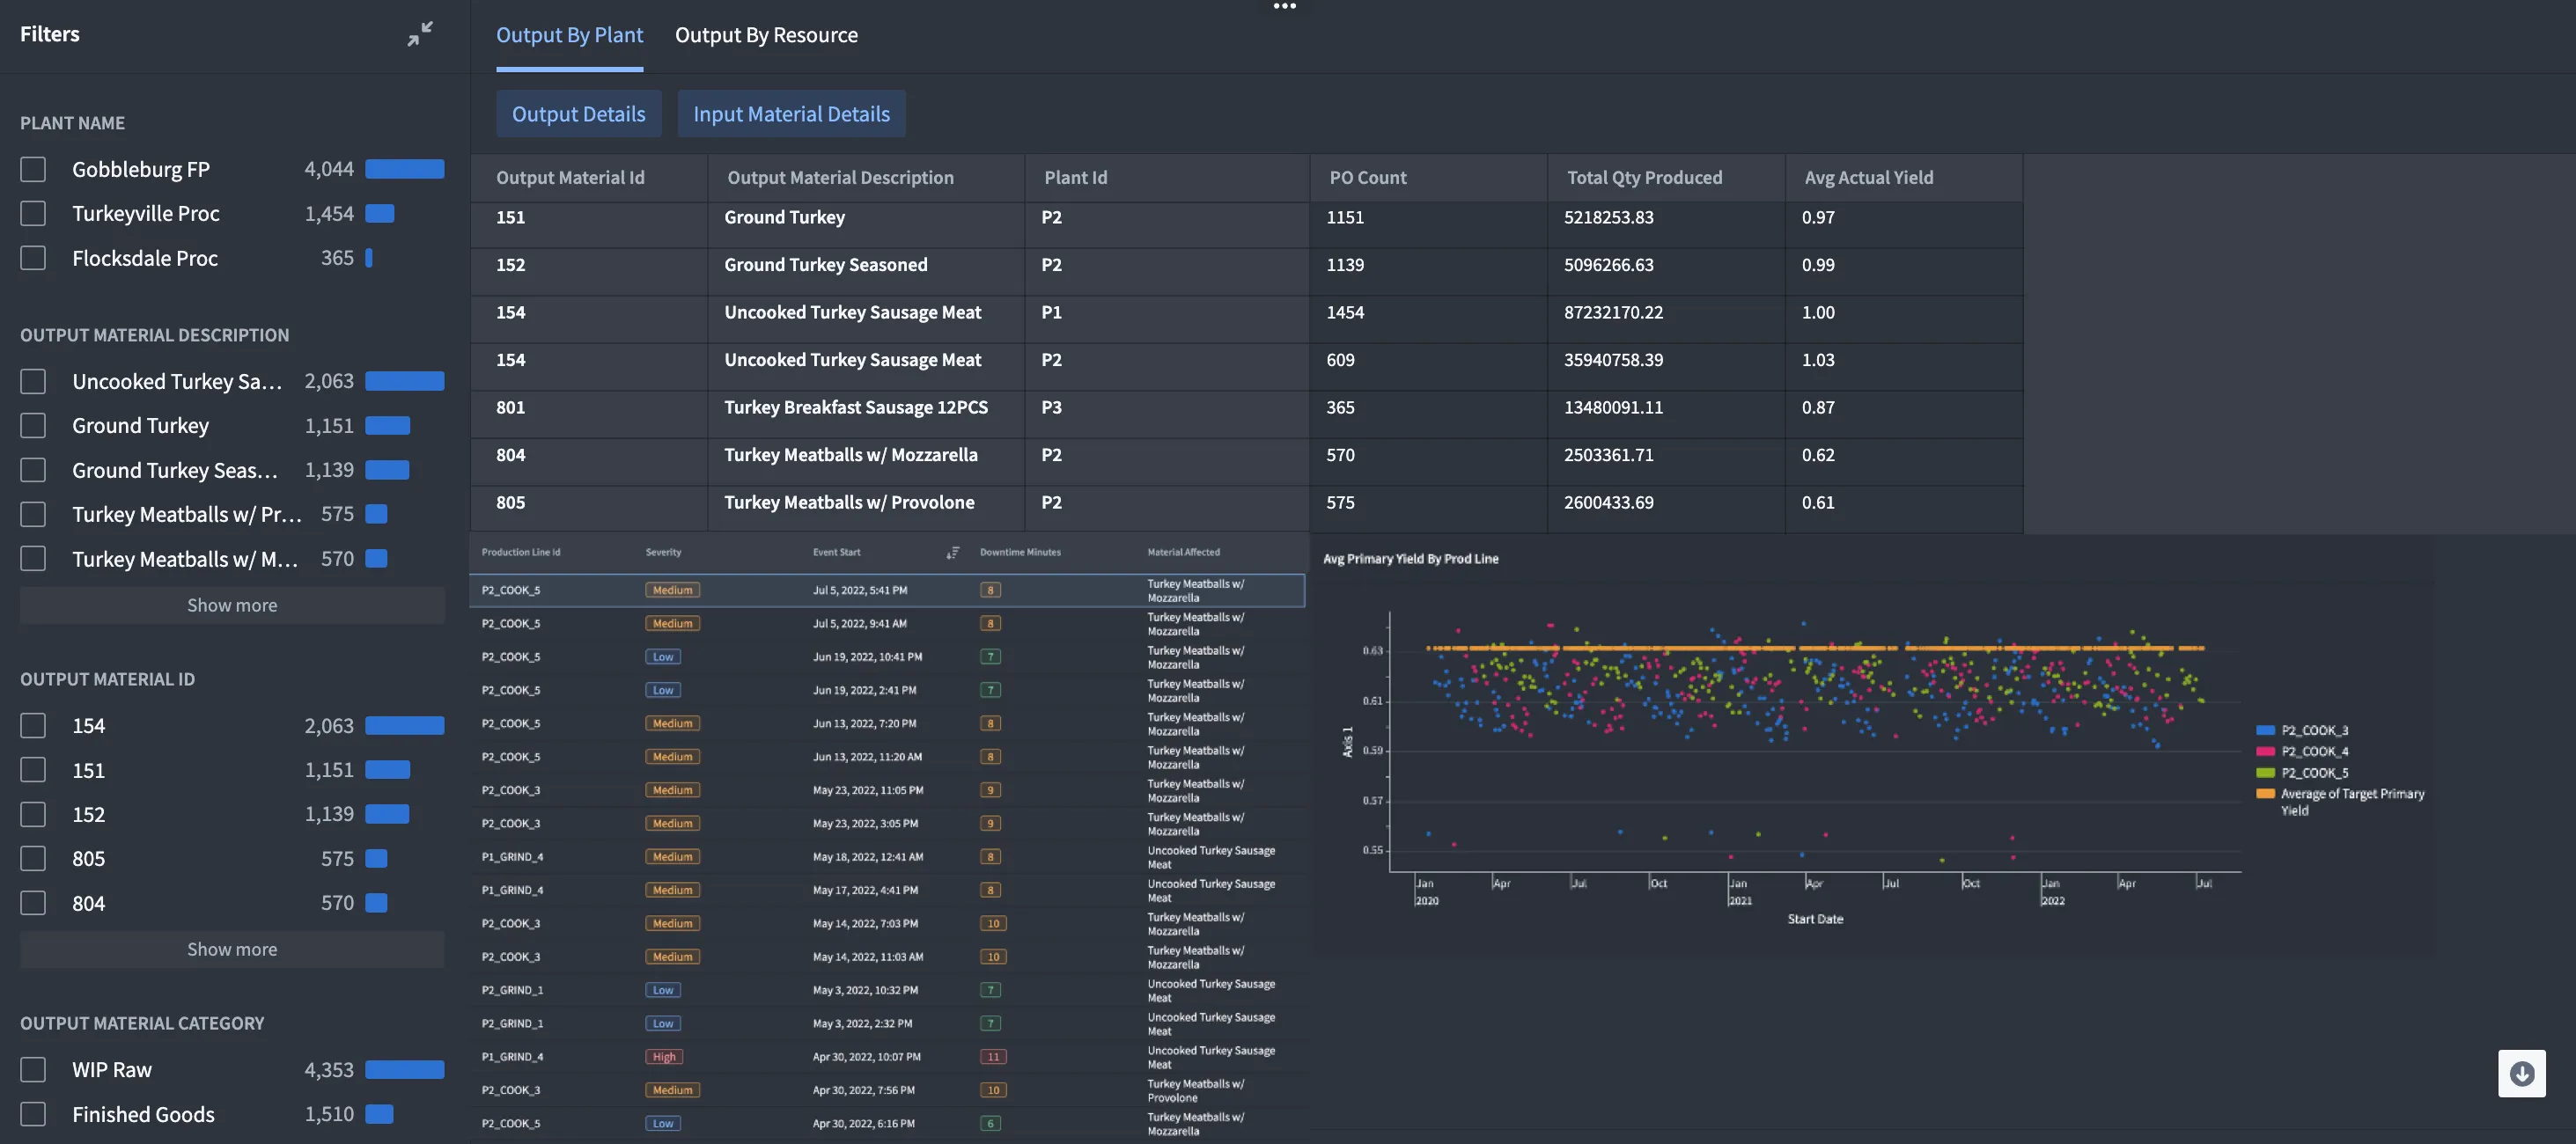Check the Gobbleburg FP plant filter
Image resolution: width=2576 pixels, height=1144 pixels.
(x=33, y=169)
